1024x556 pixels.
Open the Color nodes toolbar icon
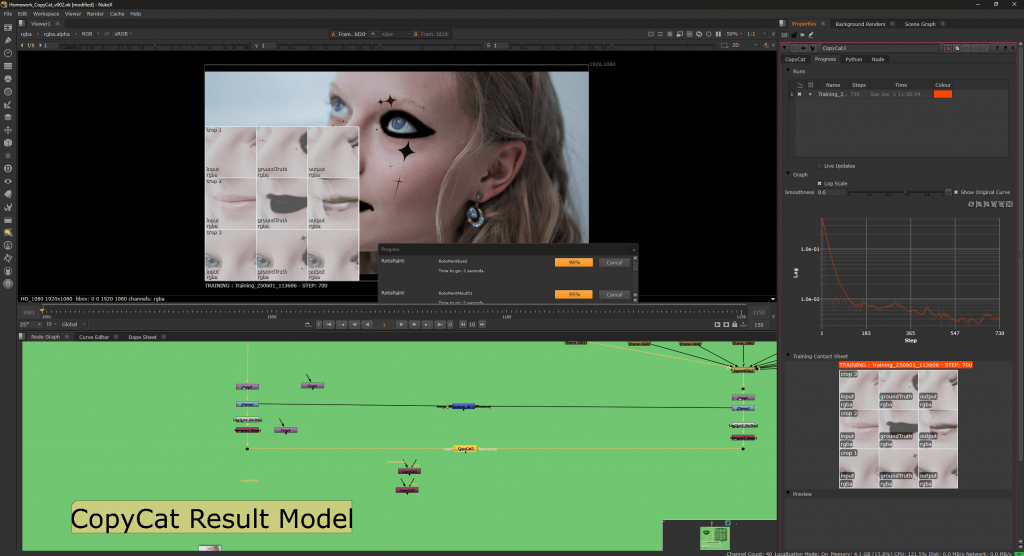point(8,79)
